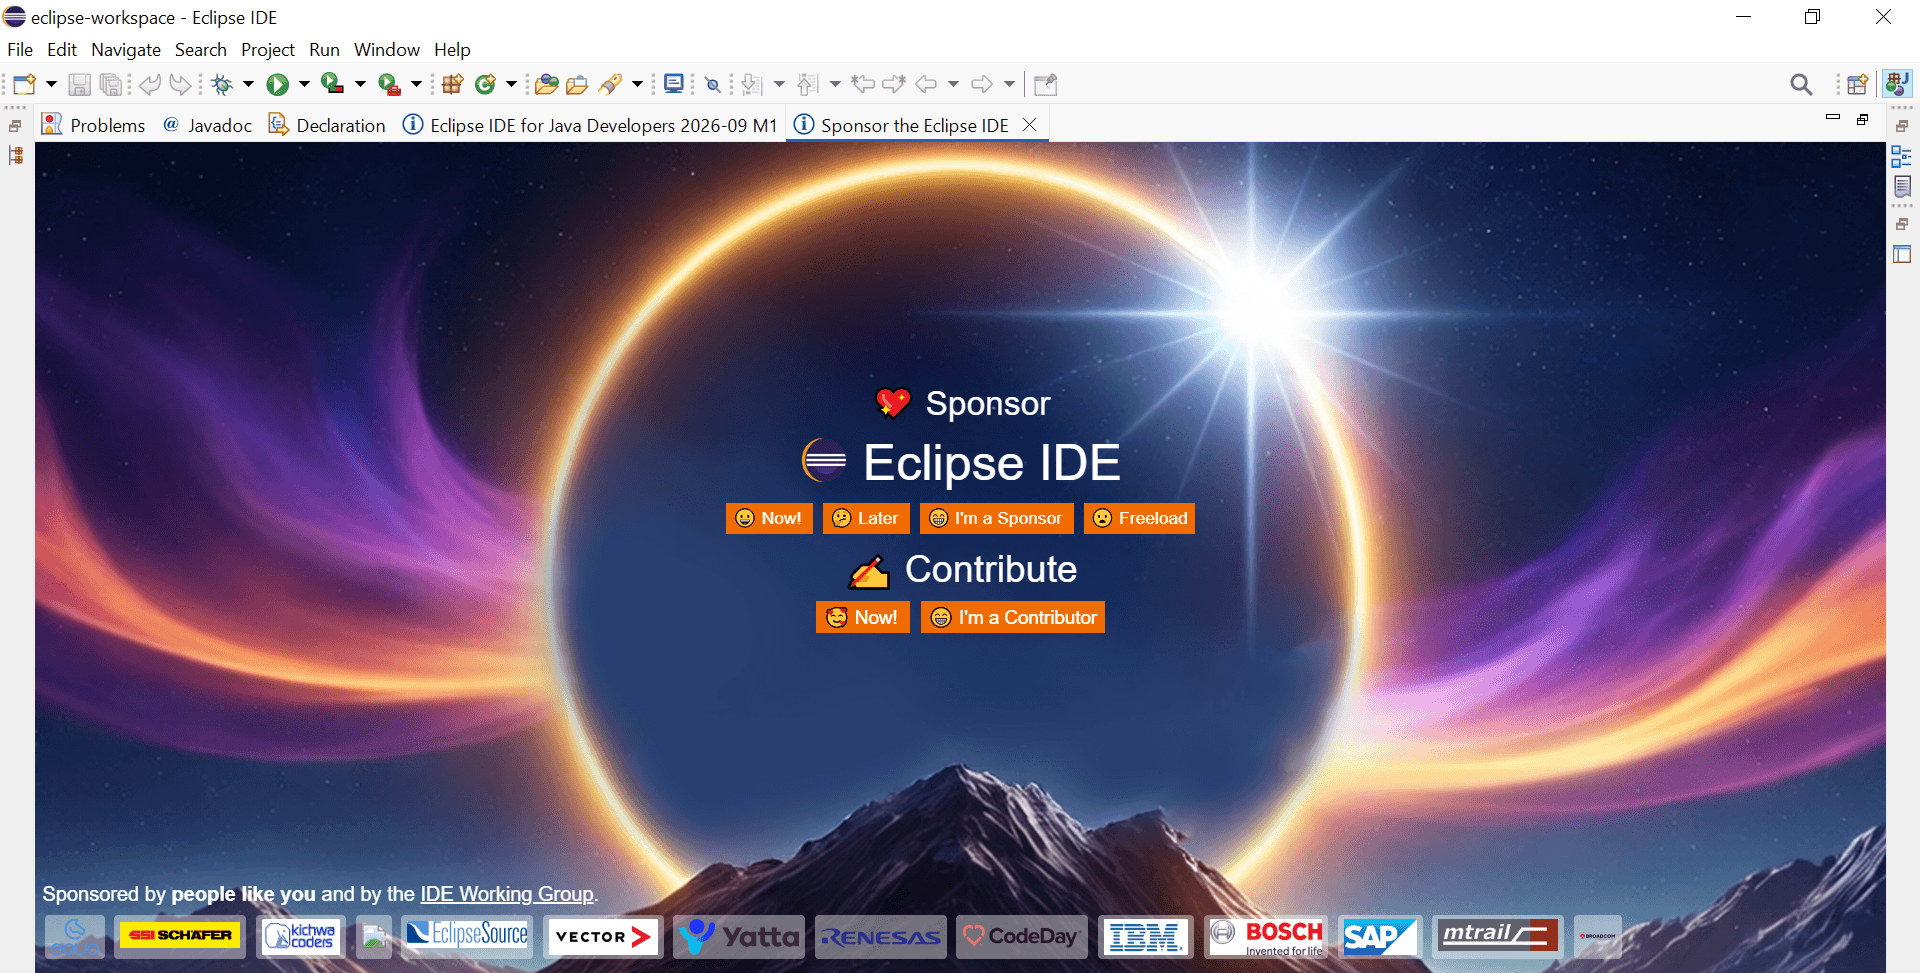Follow the IDE Working Group link
The width and height of the screenshot is (1920, 973).
point(507,894)
